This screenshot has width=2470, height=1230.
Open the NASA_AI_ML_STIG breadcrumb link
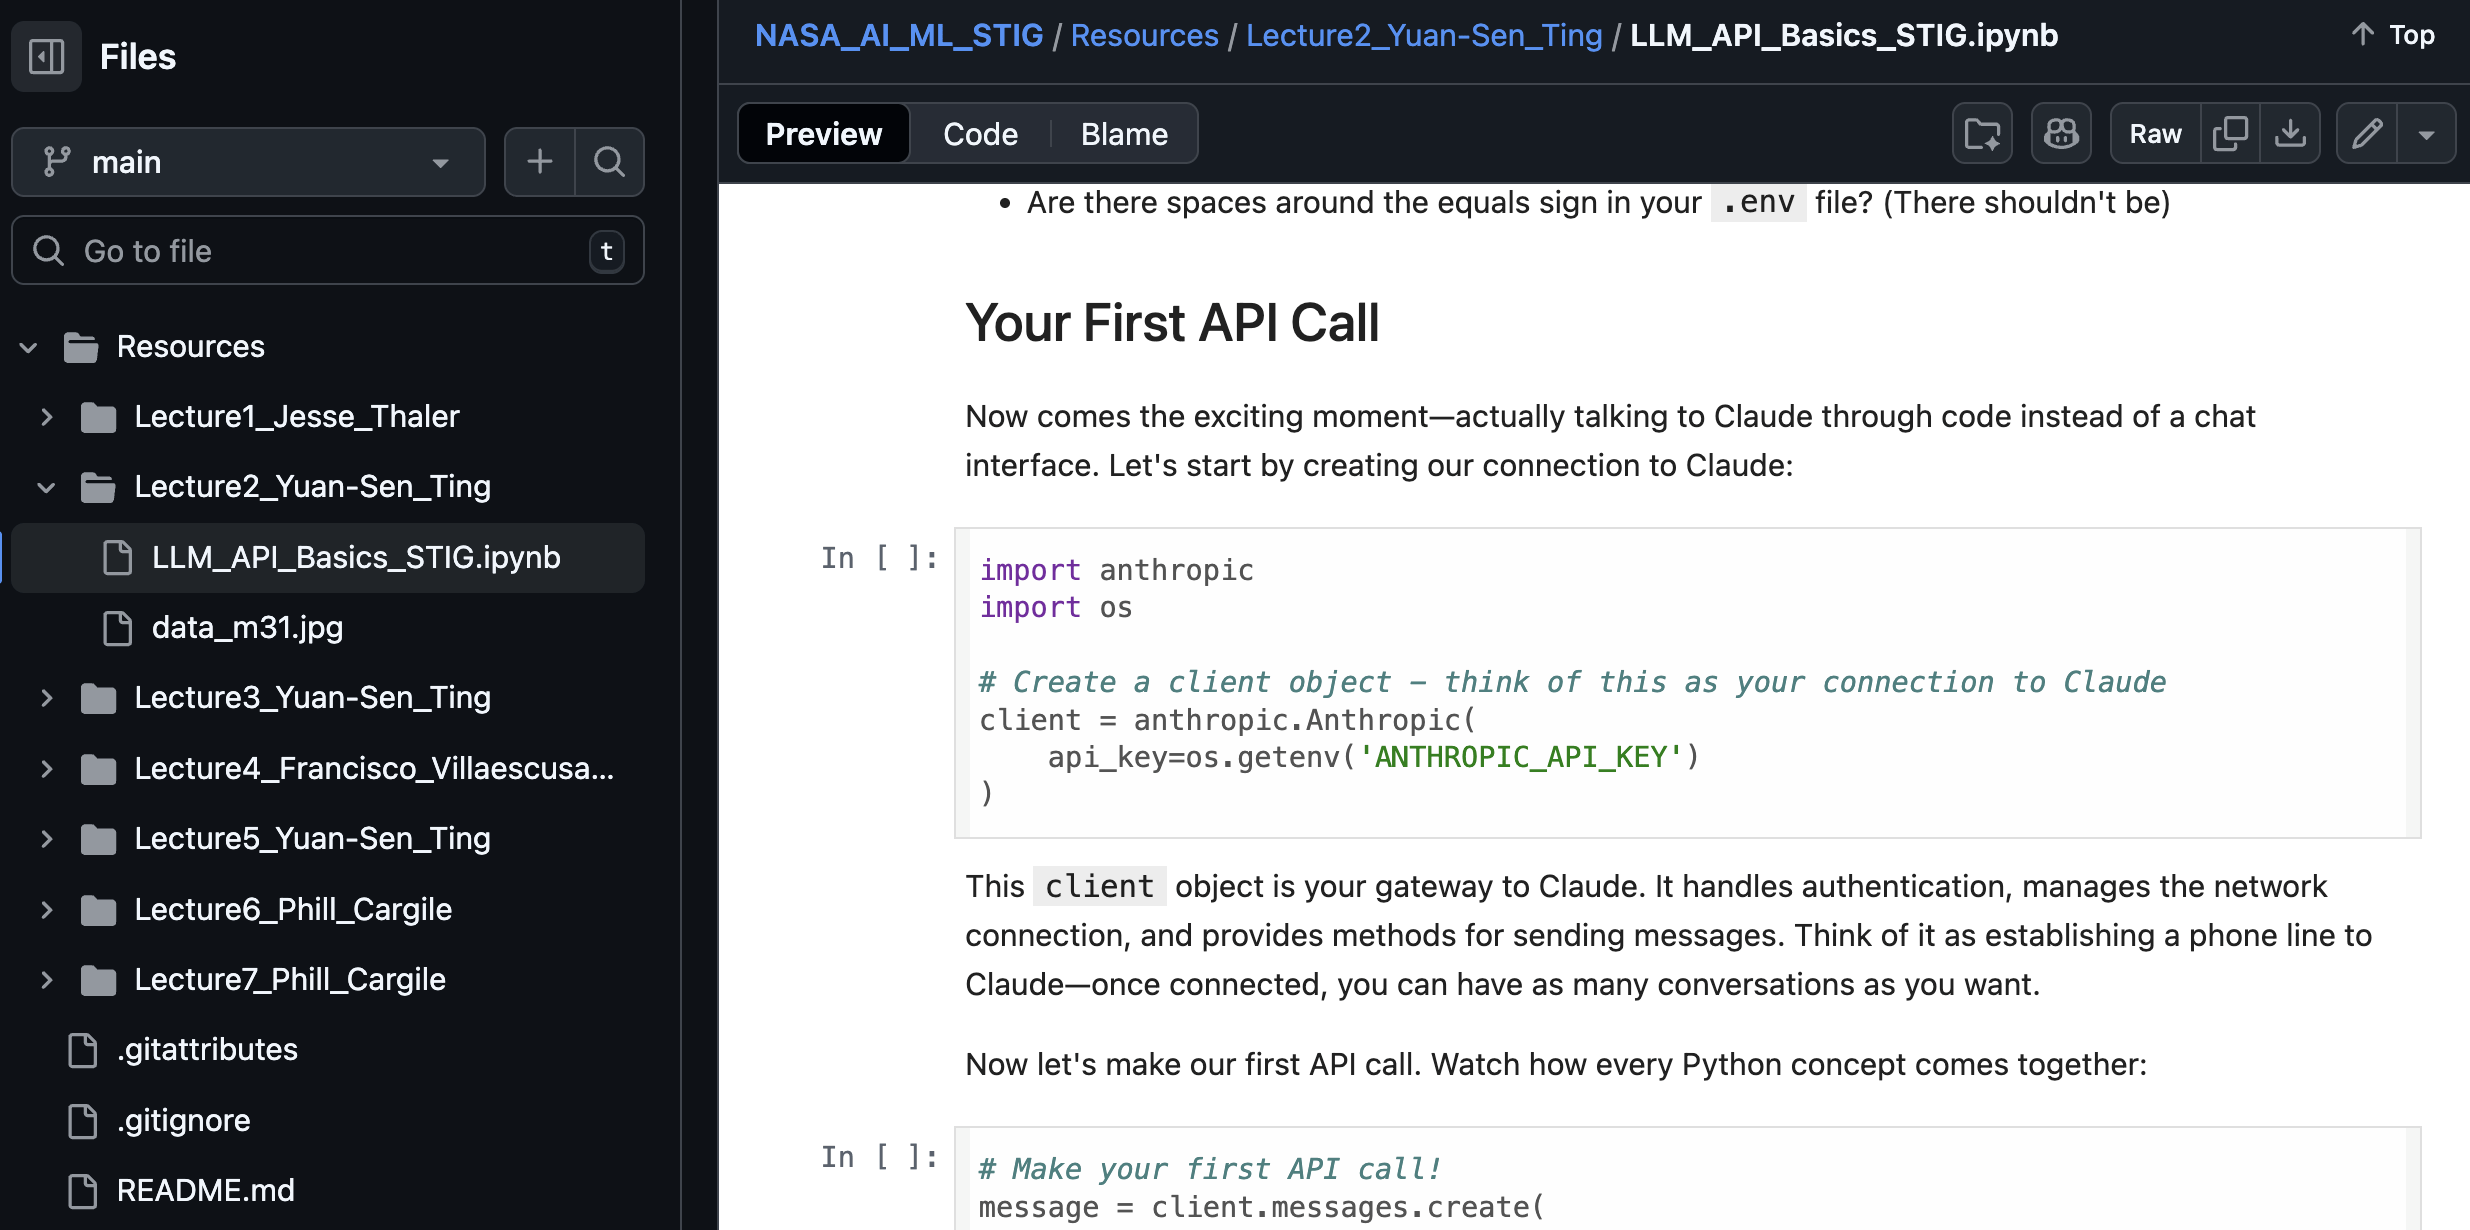click(898, 36)
